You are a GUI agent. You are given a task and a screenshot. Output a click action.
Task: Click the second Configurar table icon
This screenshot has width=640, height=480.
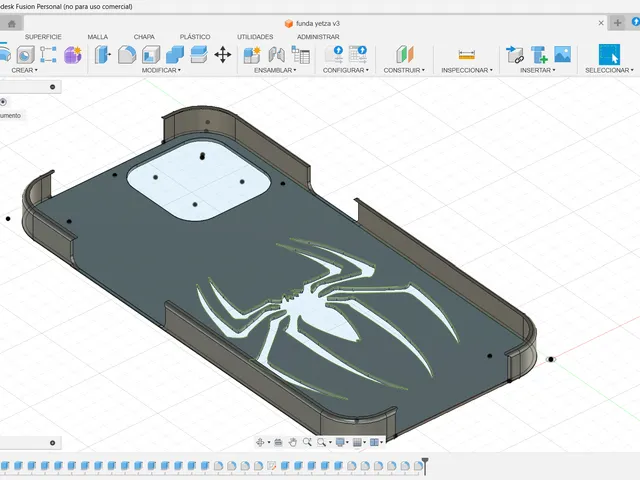tap(358, 55)
